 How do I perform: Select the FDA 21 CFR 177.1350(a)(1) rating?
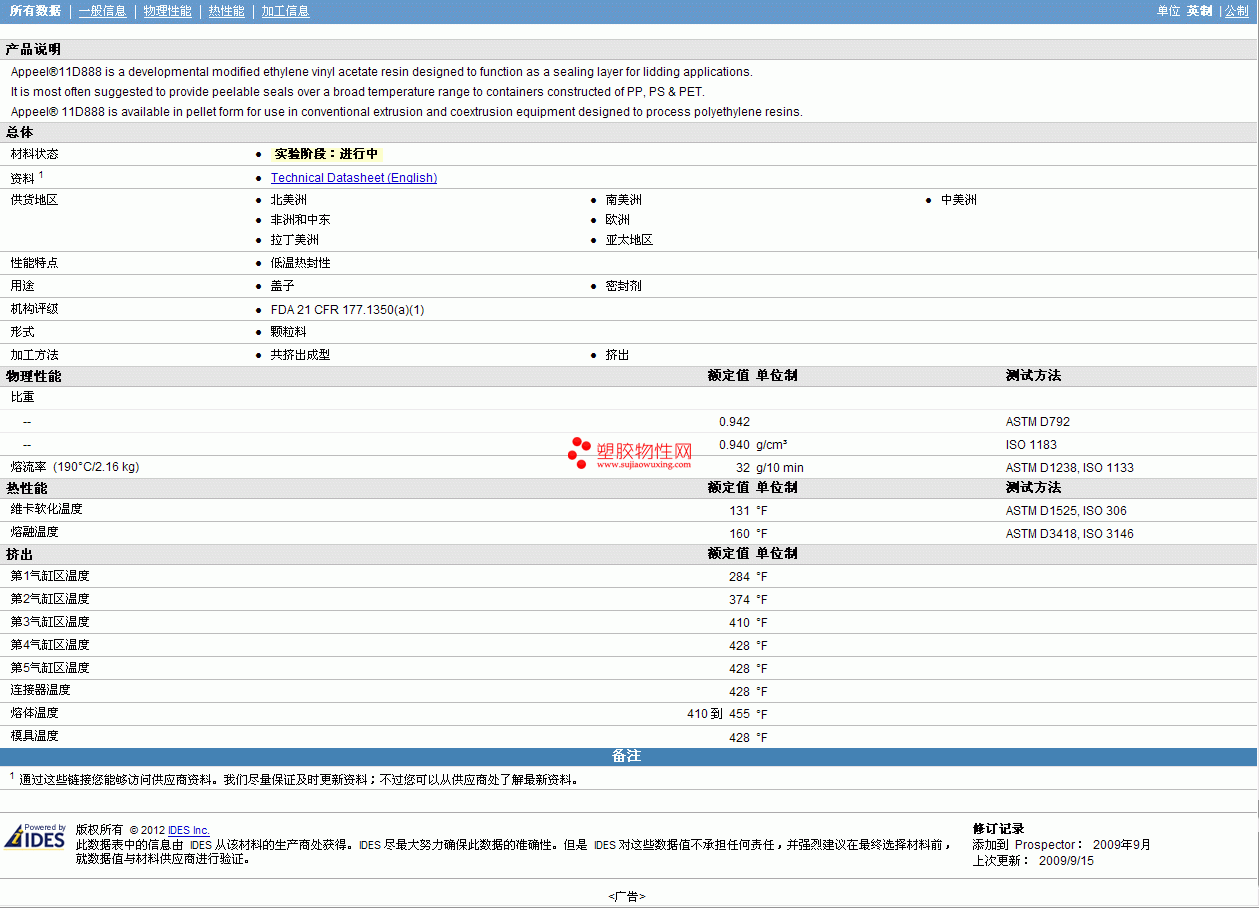tap(348, 310)
